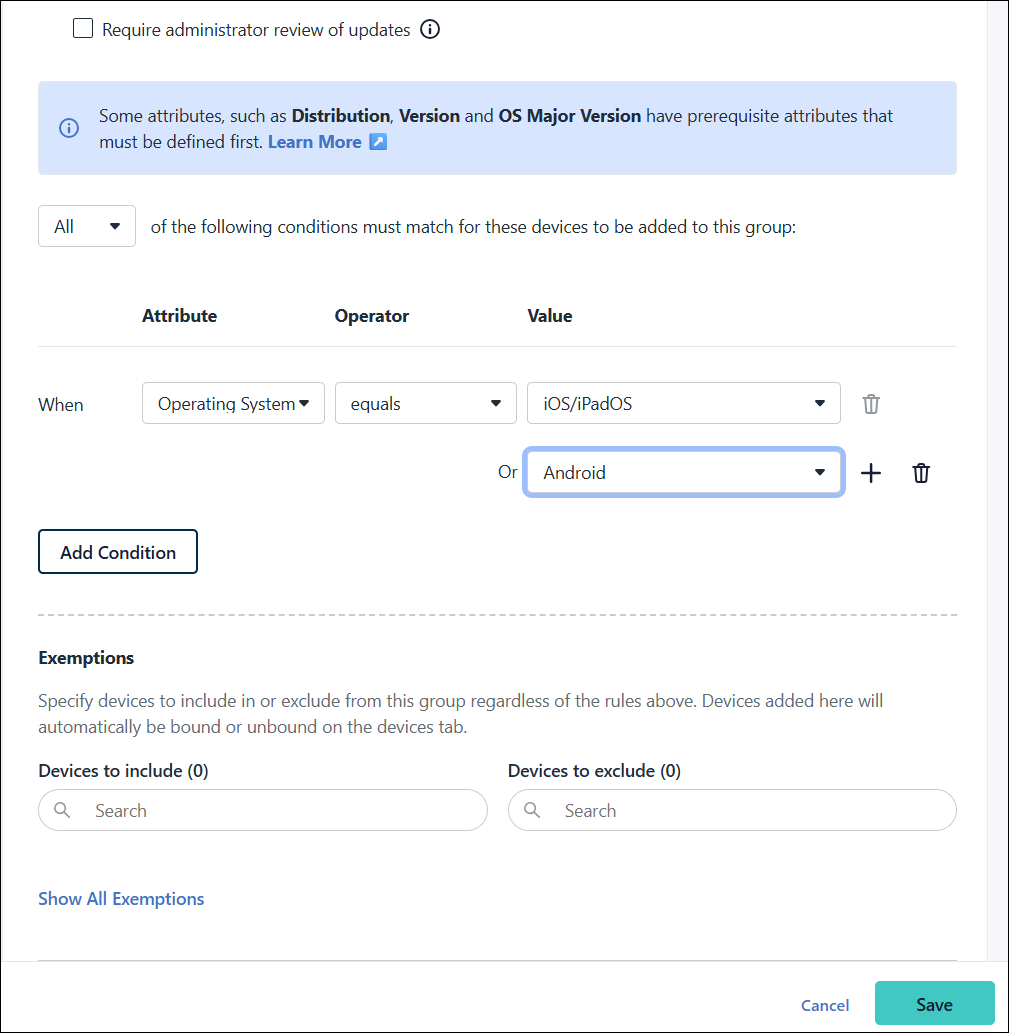Show All Exemptions
1009x1033 pixels.
tap(121, 898)
